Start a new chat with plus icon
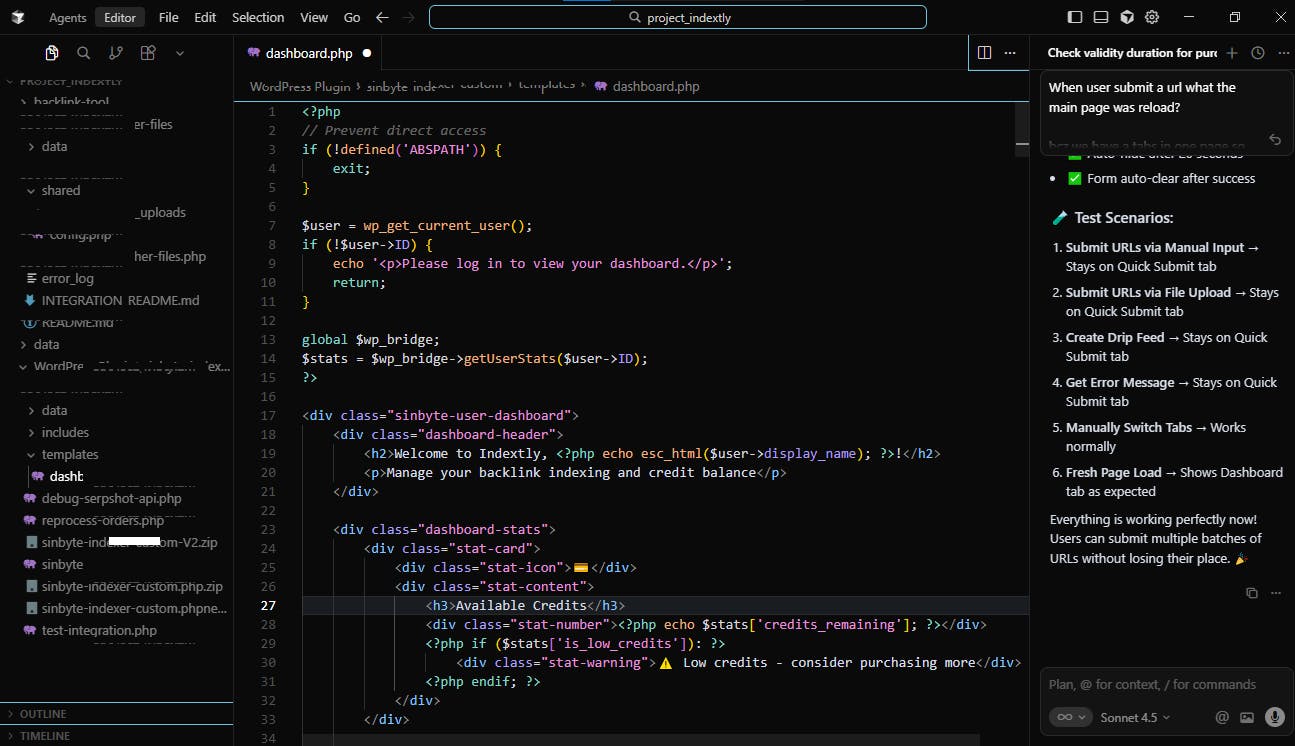The height and width of the screenshot is (746, 1295). [1232, 53]
